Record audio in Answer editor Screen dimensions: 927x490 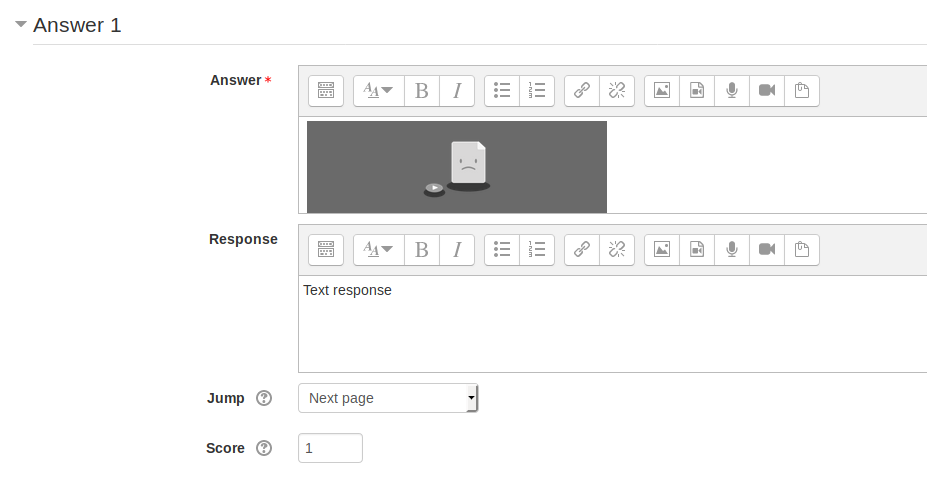point(732,91)
